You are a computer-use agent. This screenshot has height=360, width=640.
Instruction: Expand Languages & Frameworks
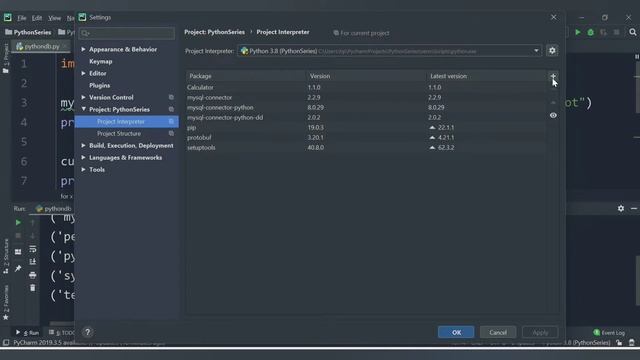pos(83,158)
